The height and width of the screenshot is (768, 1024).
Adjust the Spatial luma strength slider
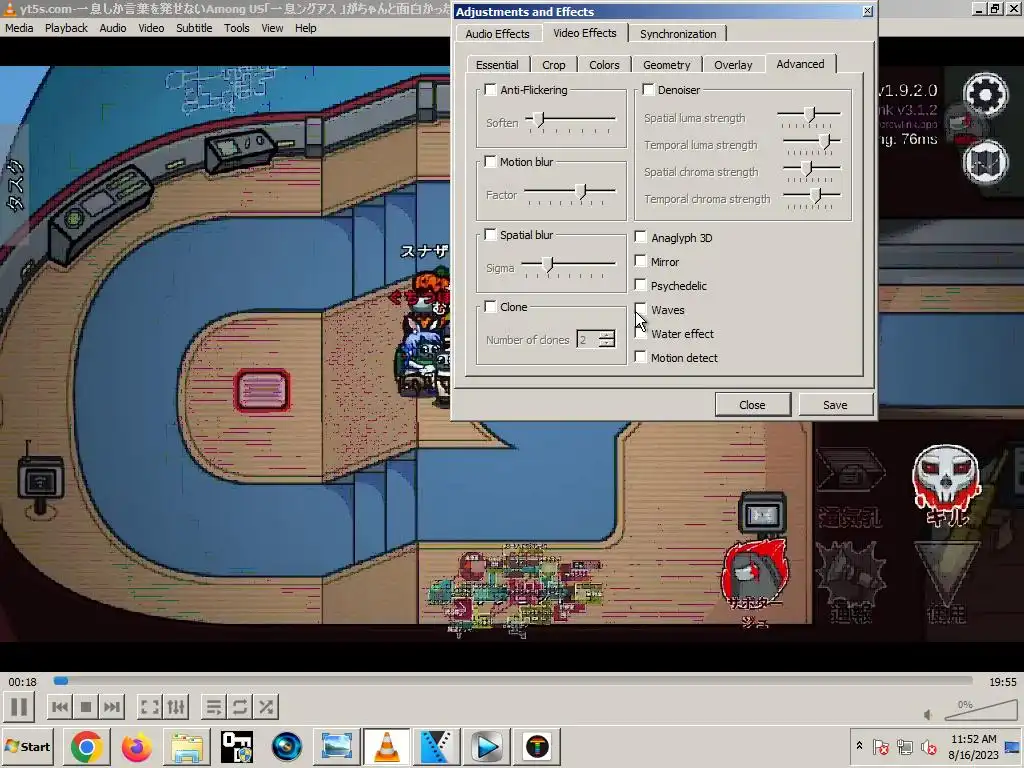point(809,116)
